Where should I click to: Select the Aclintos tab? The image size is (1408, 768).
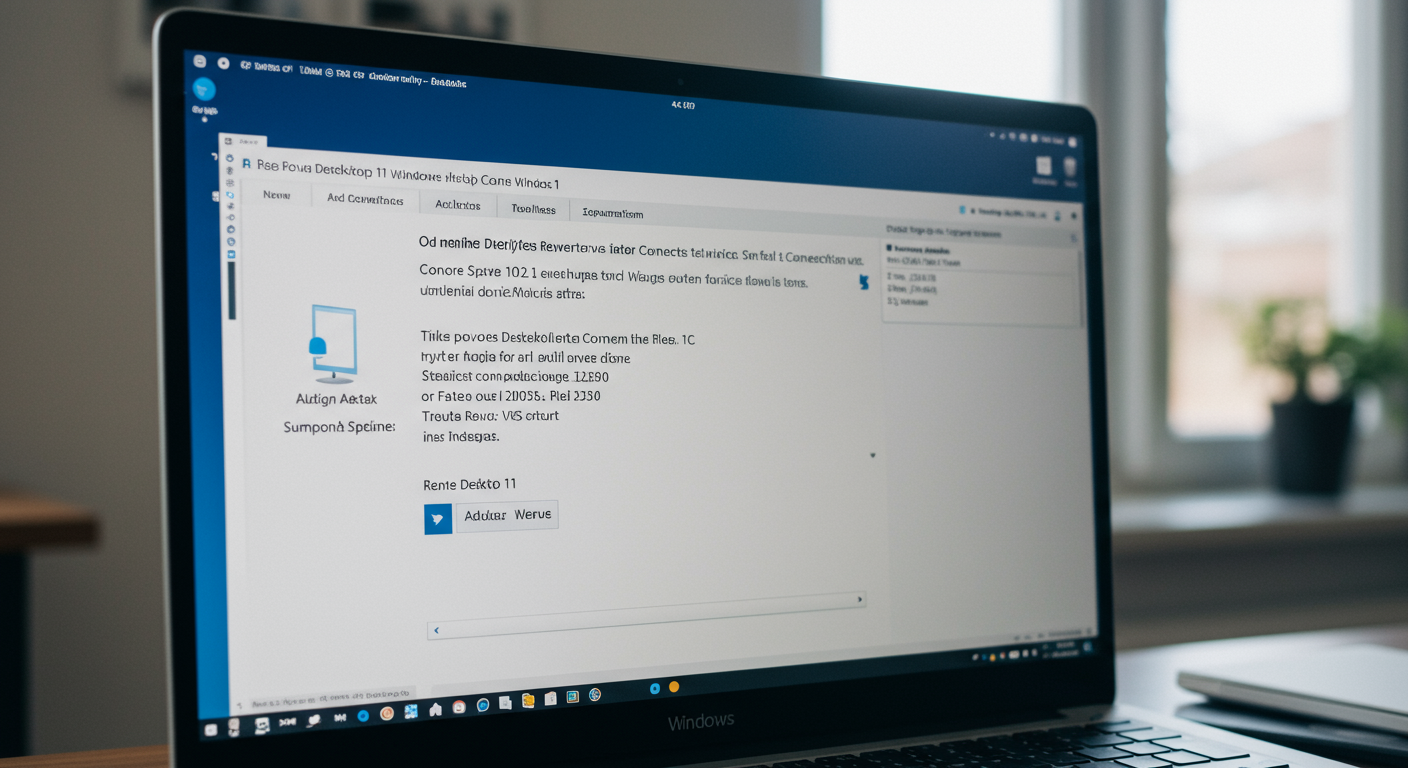[x=458, y=205]
